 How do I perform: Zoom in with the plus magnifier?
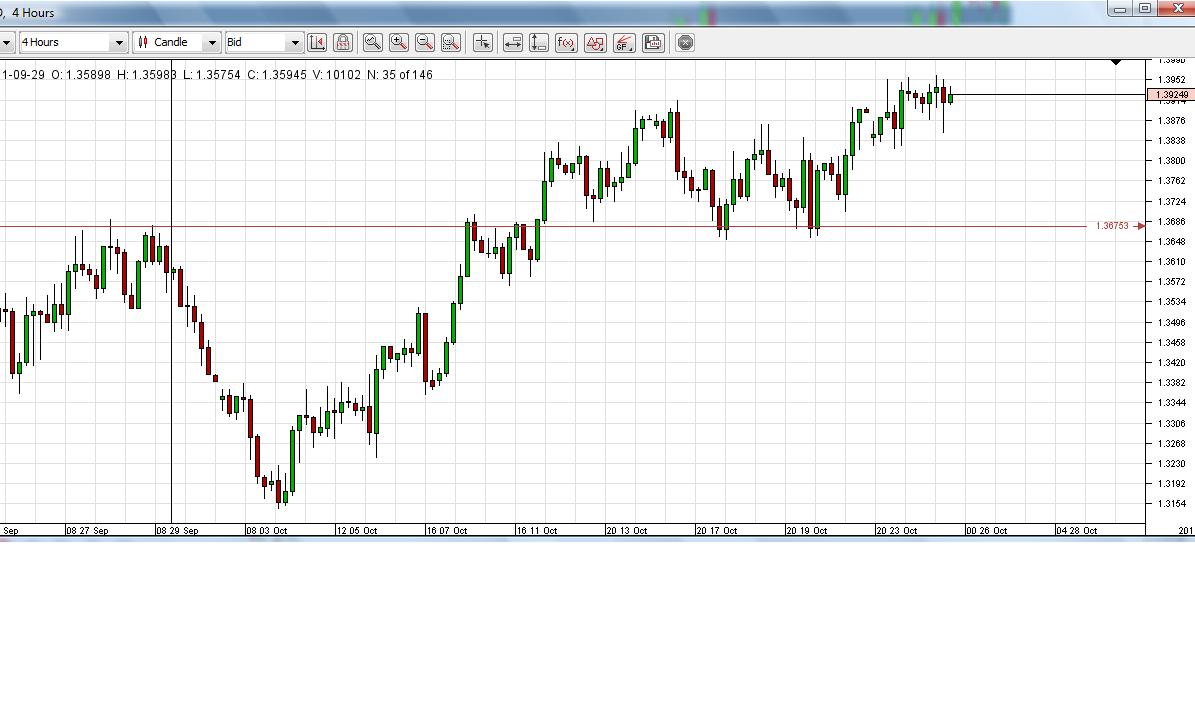click(399, 43)
